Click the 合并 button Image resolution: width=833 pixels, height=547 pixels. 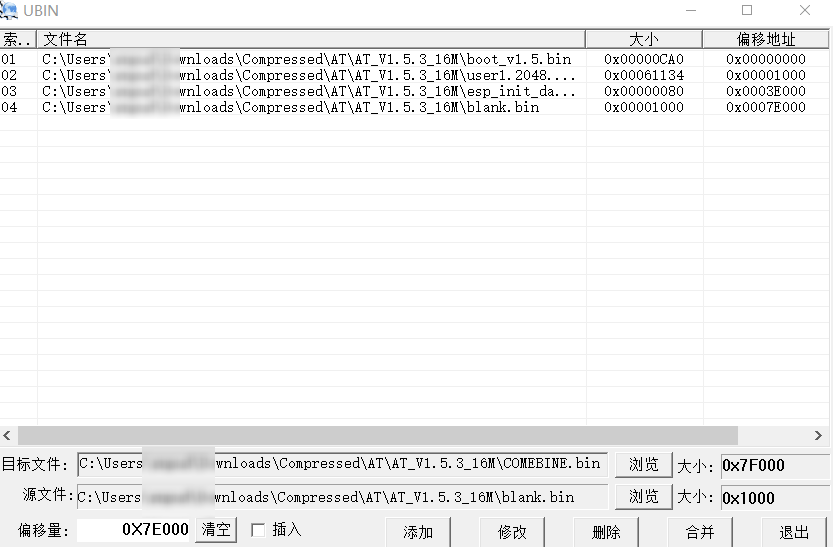[x=700, y=532]
